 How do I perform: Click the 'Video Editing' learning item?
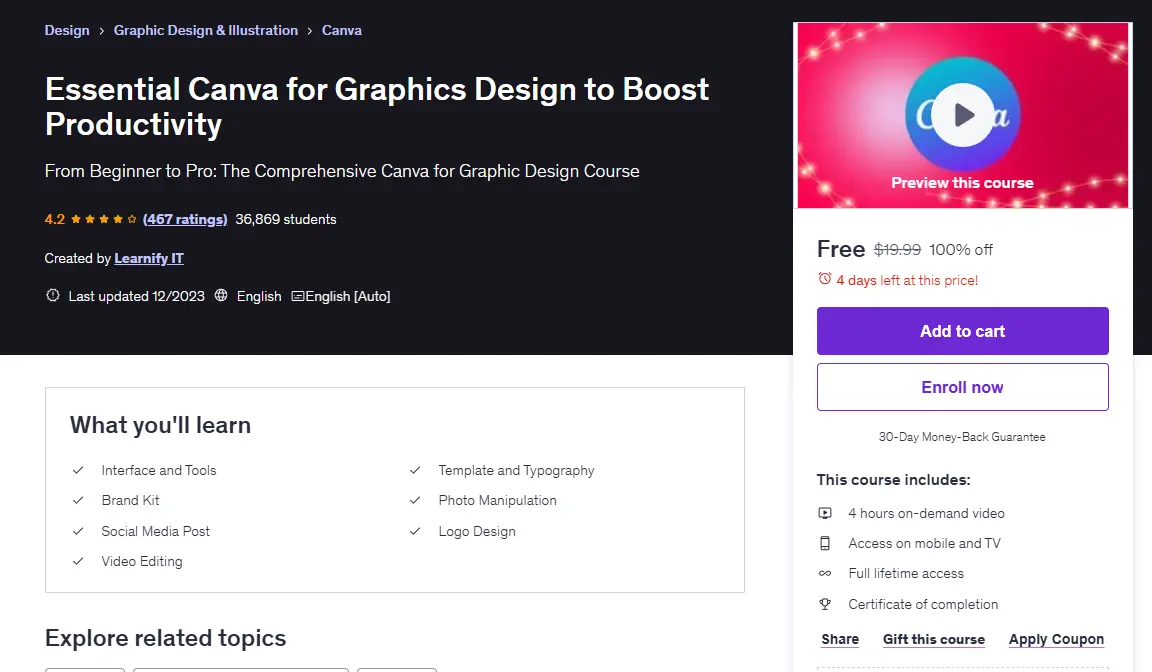(x=142, y=561)
